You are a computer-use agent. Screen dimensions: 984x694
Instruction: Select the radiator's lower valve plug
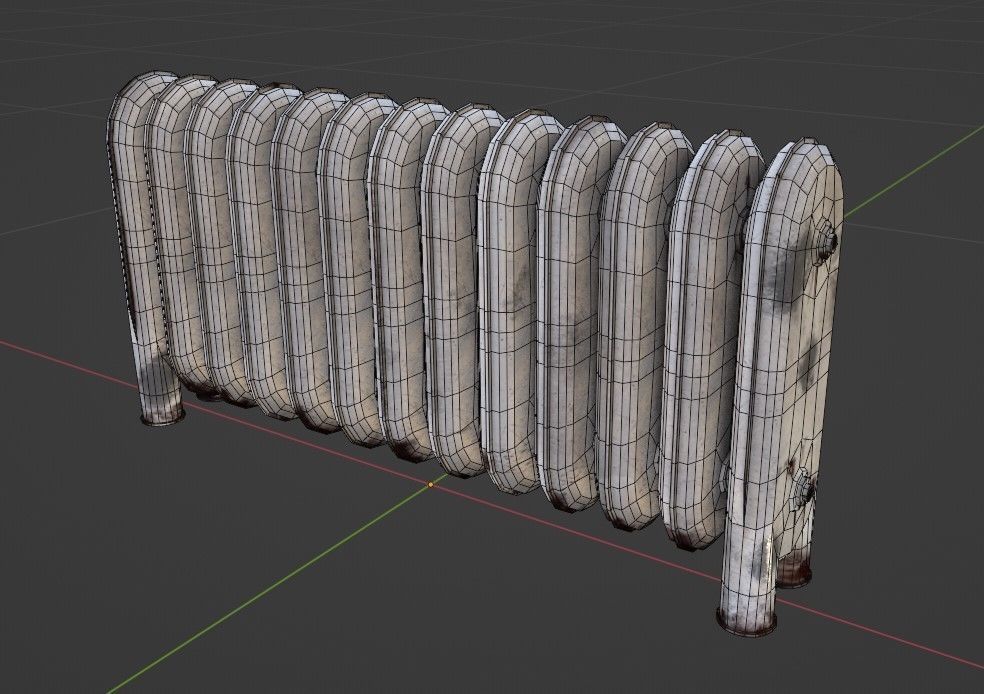[804, 490]
